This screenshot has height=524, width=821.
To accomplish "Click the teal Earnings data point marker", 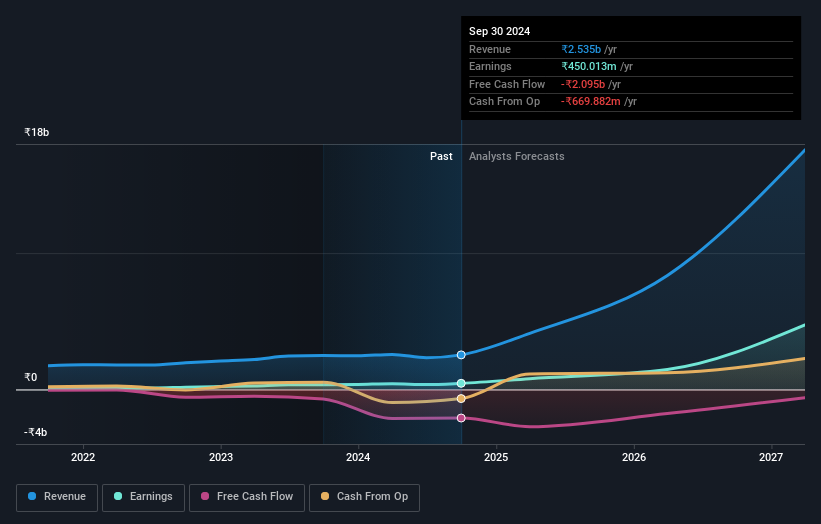I will pos(461,383).
